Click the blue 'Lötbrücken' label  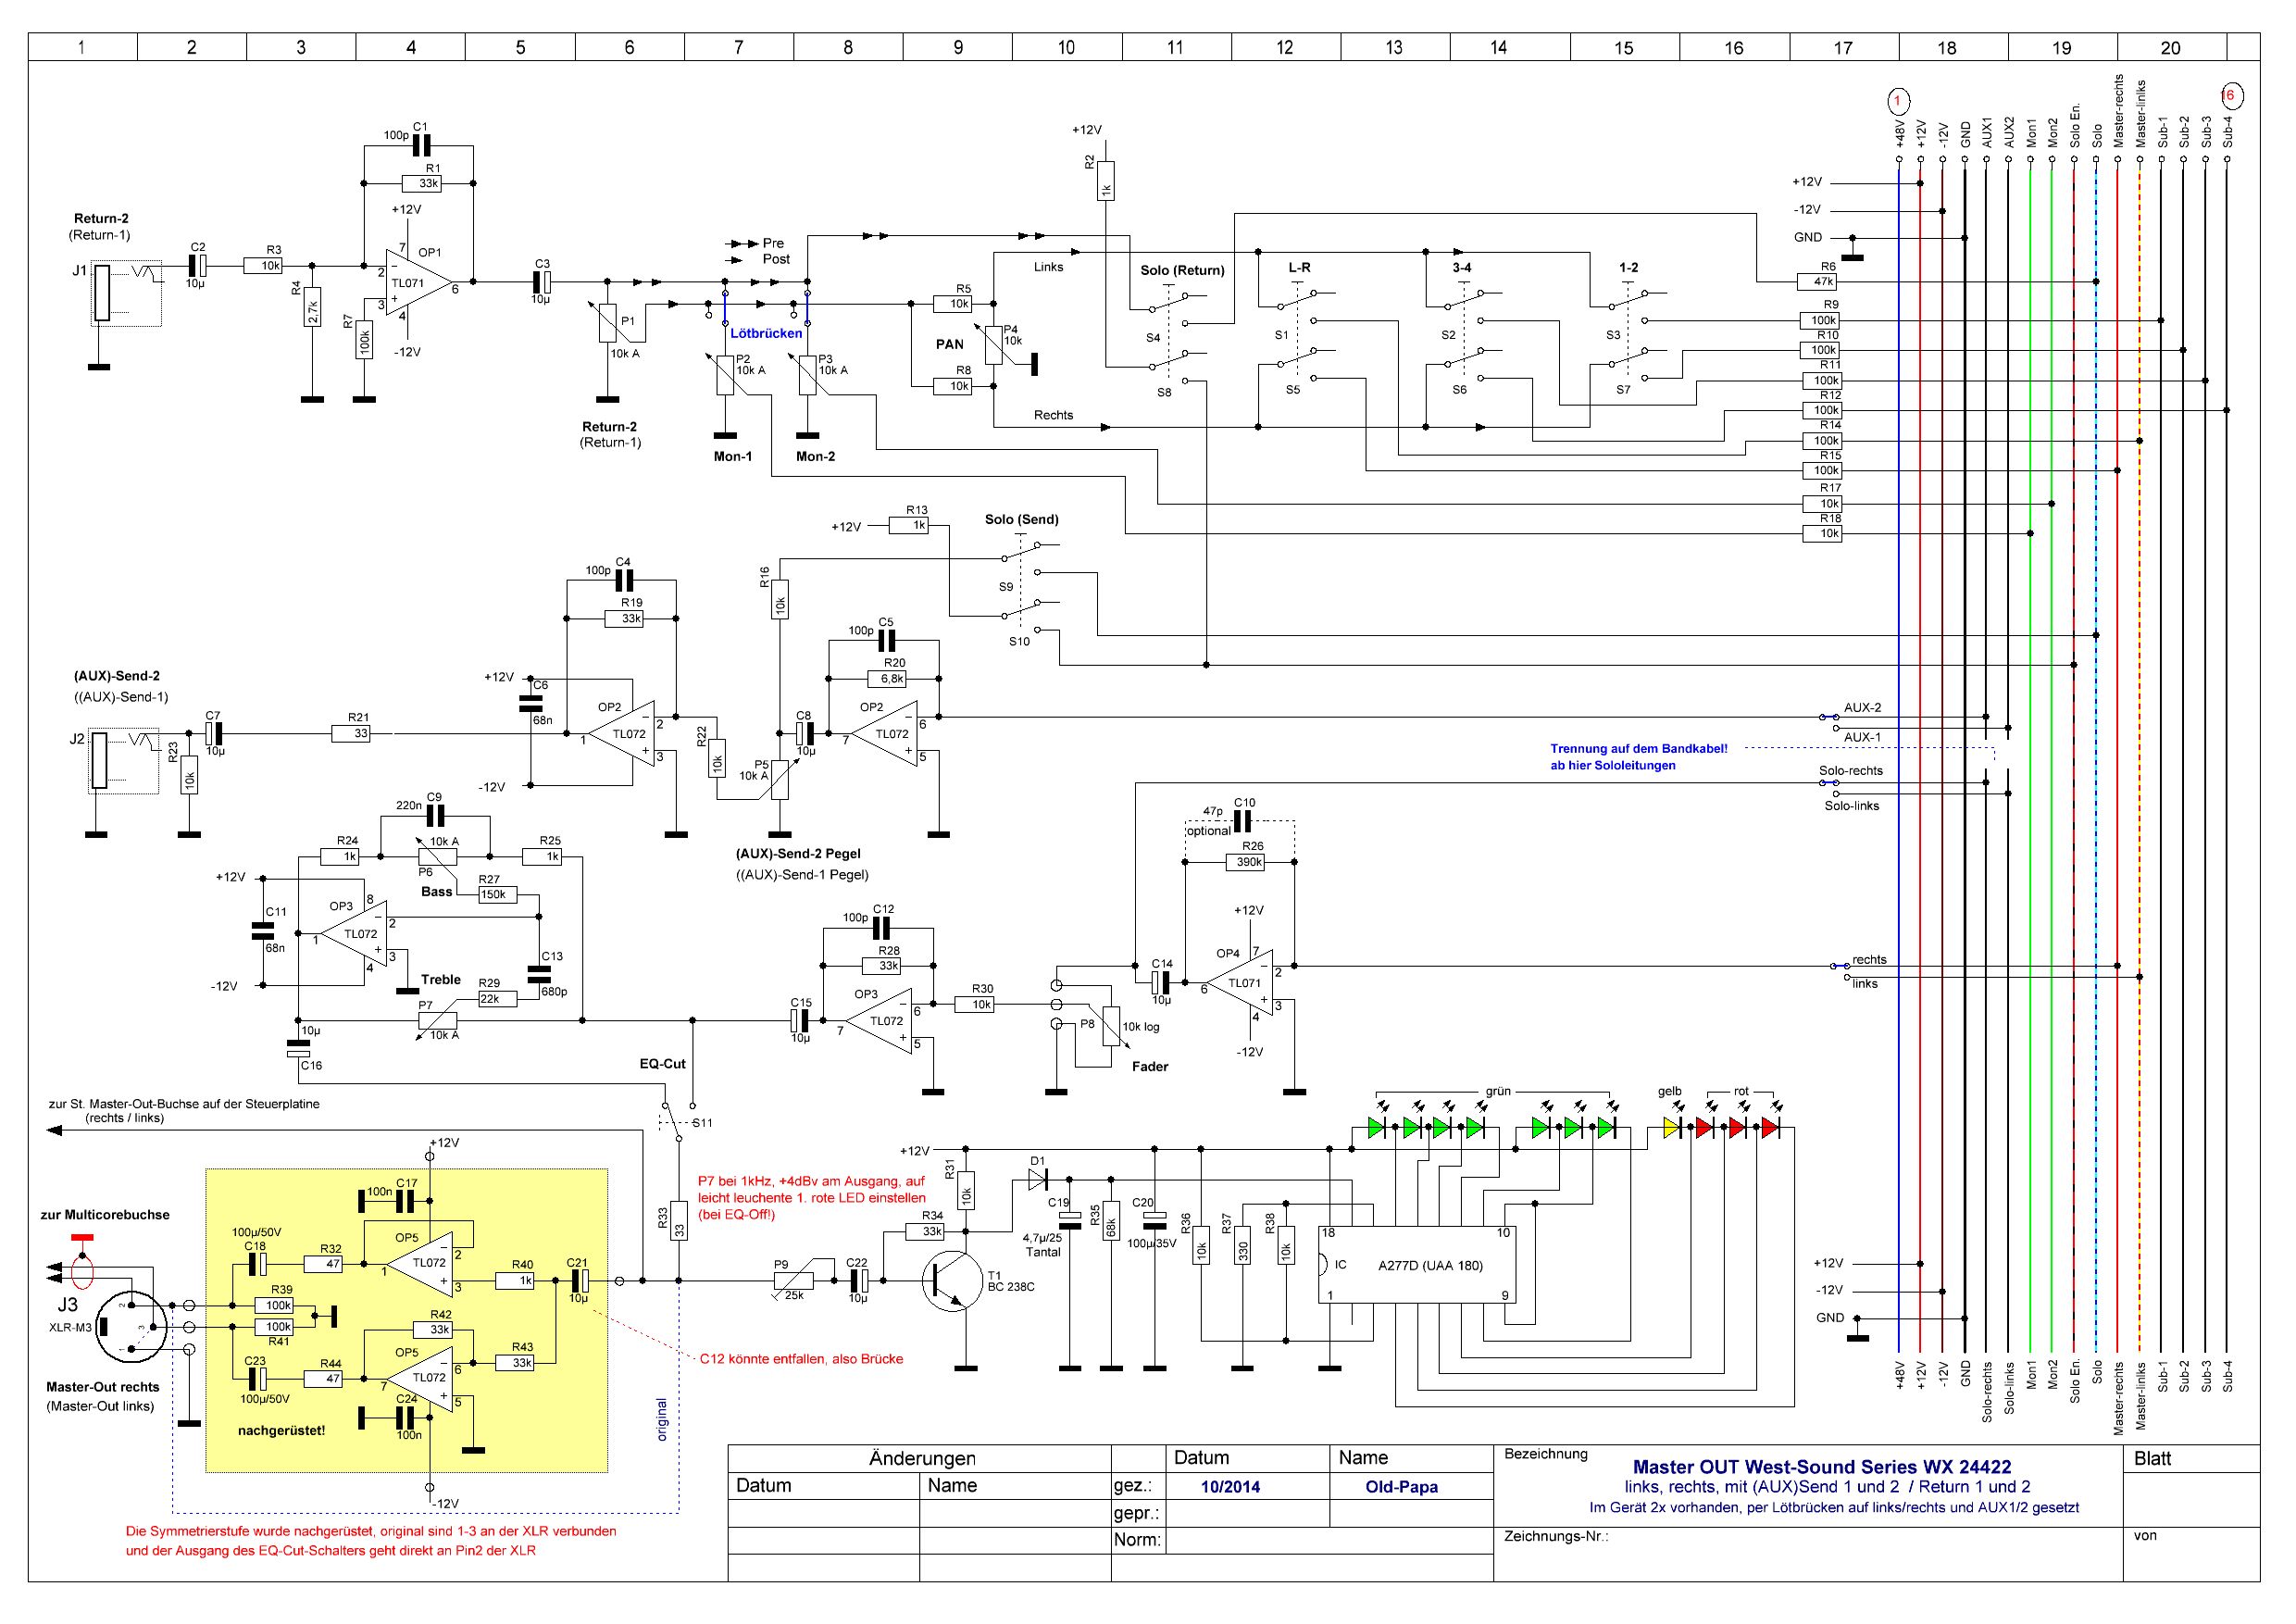[x=766, y=333]
